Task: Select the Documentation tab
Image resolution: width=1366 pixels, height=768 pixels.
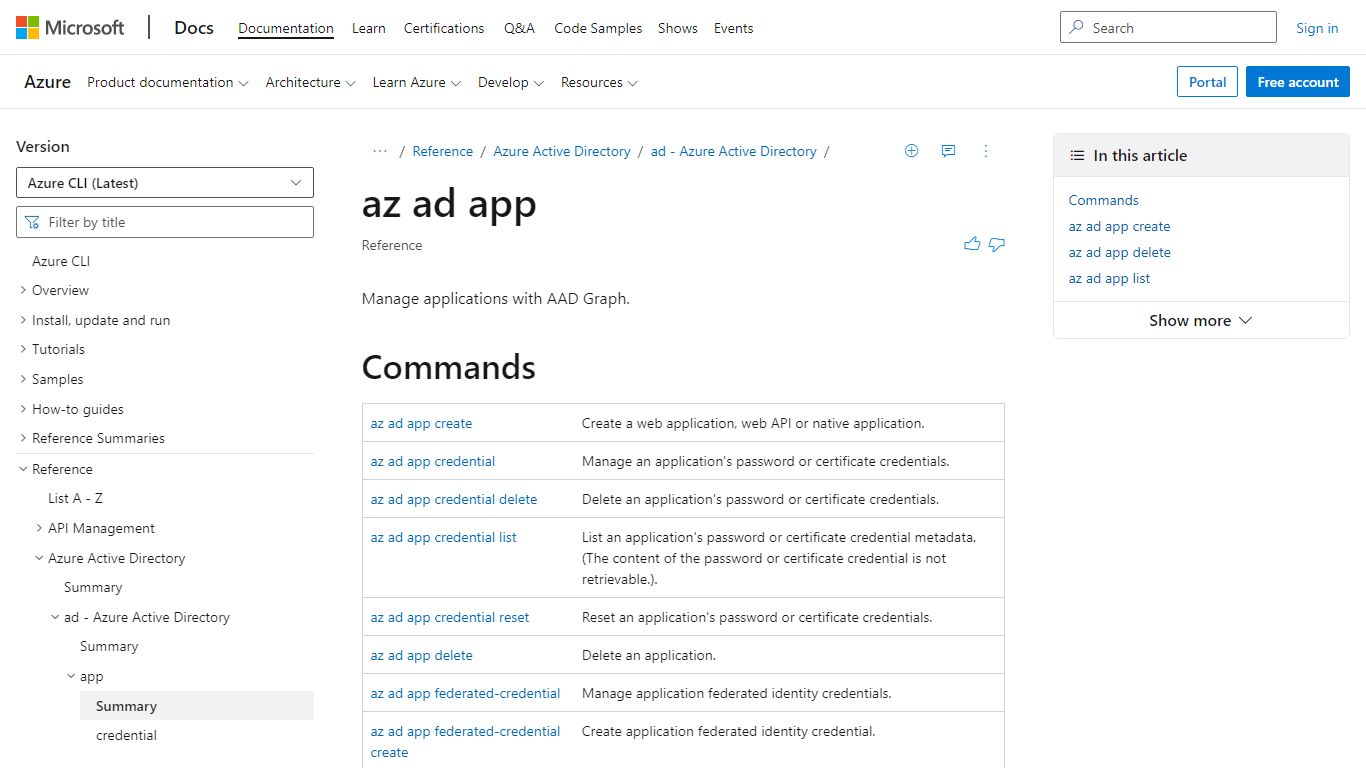Action: tap(286, 28)
